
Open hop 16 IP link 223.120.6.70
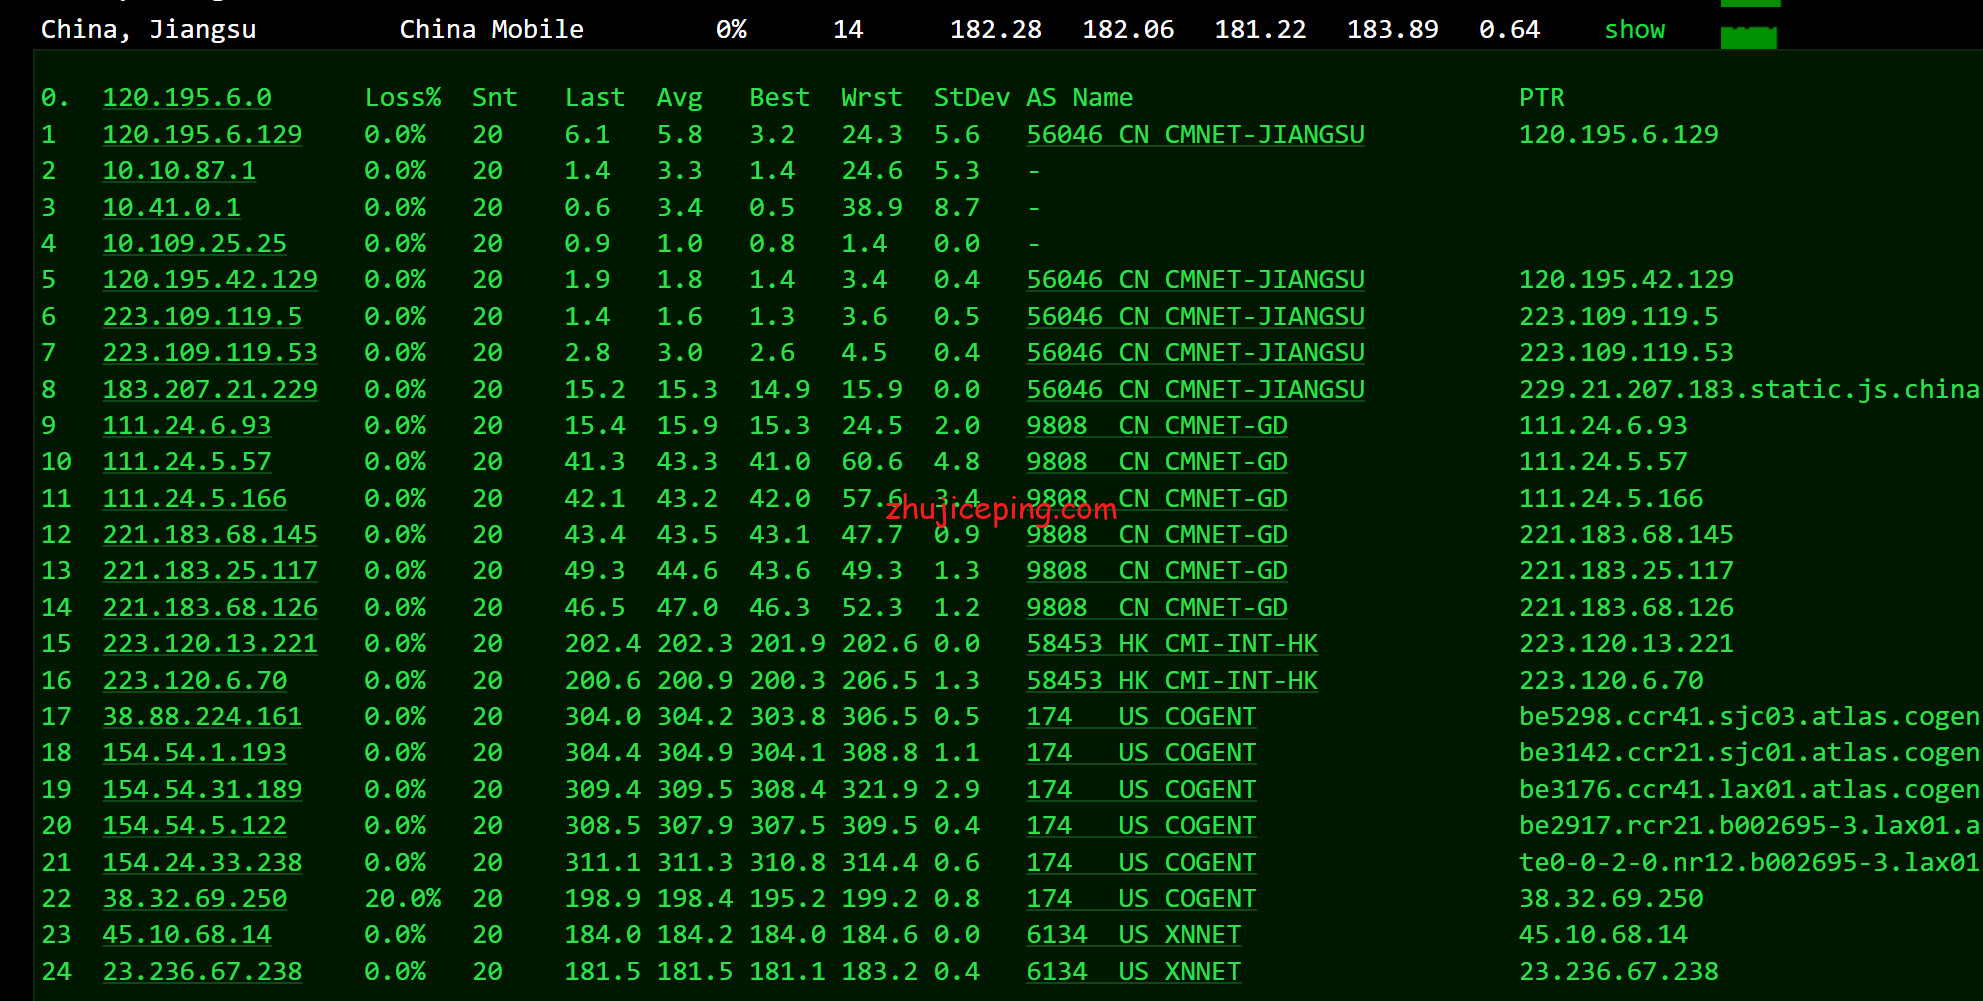(x=194, y=681)
